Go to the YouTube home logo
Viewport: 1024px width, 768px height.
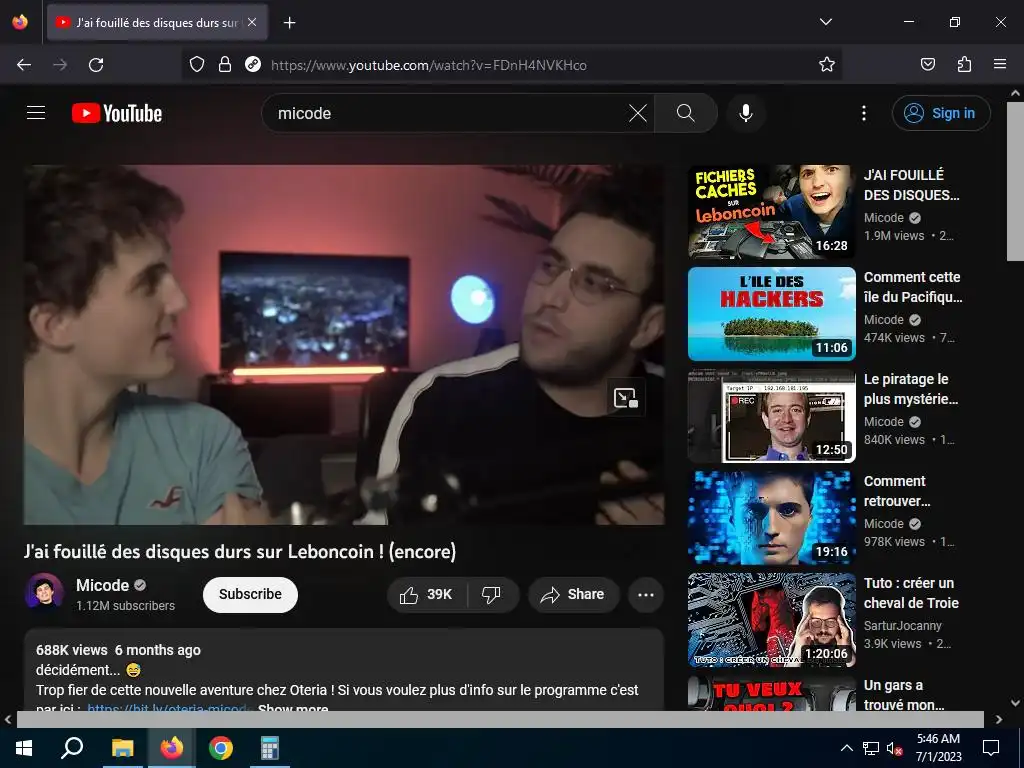pos(117,113)
